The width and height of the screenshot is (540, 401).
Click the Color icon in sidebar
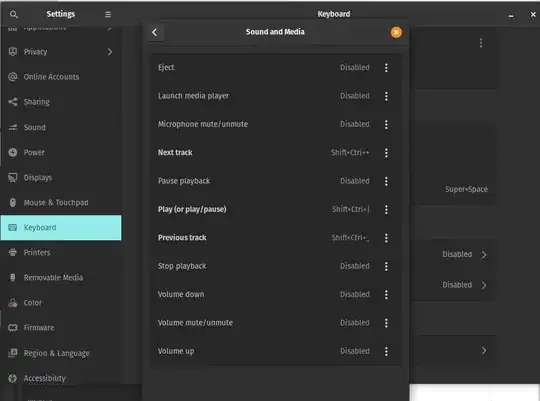click(13, 303)
